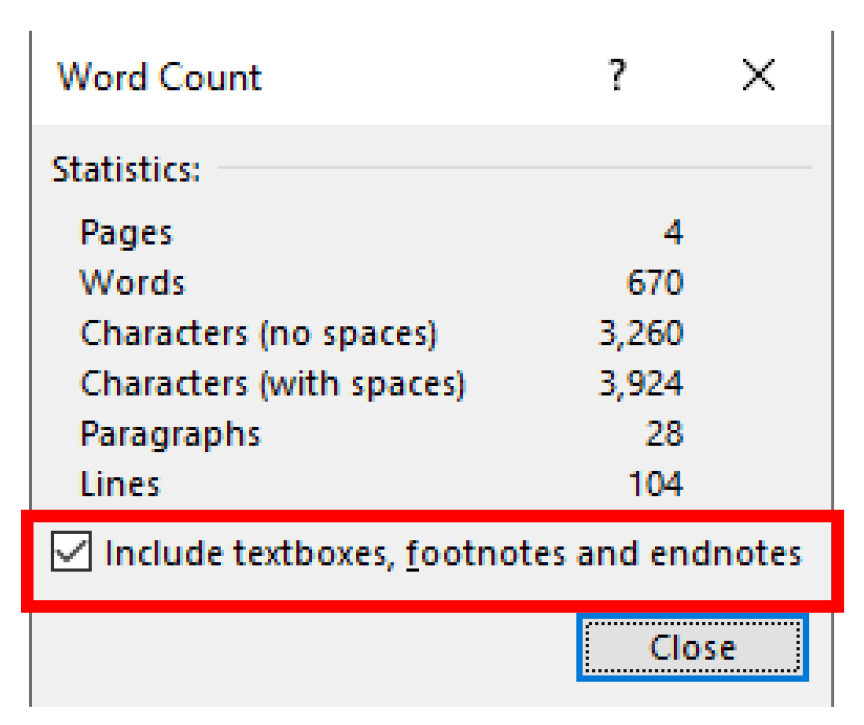864x725 pixels.
Task: Open help with the question mark icon
Action: coord(617,75)
